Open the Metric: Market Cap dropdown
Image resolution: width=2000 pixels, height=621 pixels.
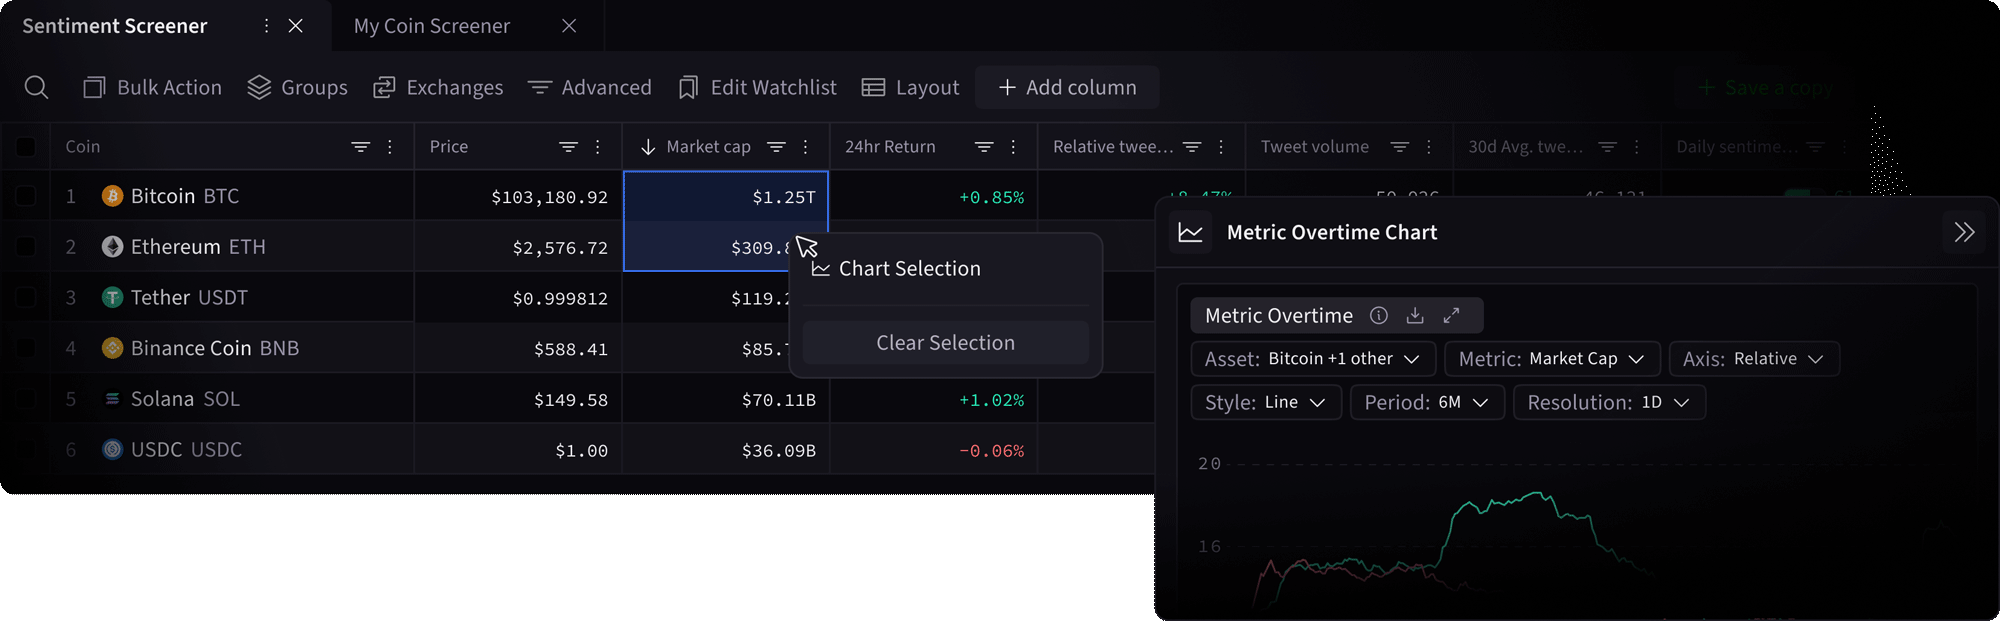coord(1552,359)
